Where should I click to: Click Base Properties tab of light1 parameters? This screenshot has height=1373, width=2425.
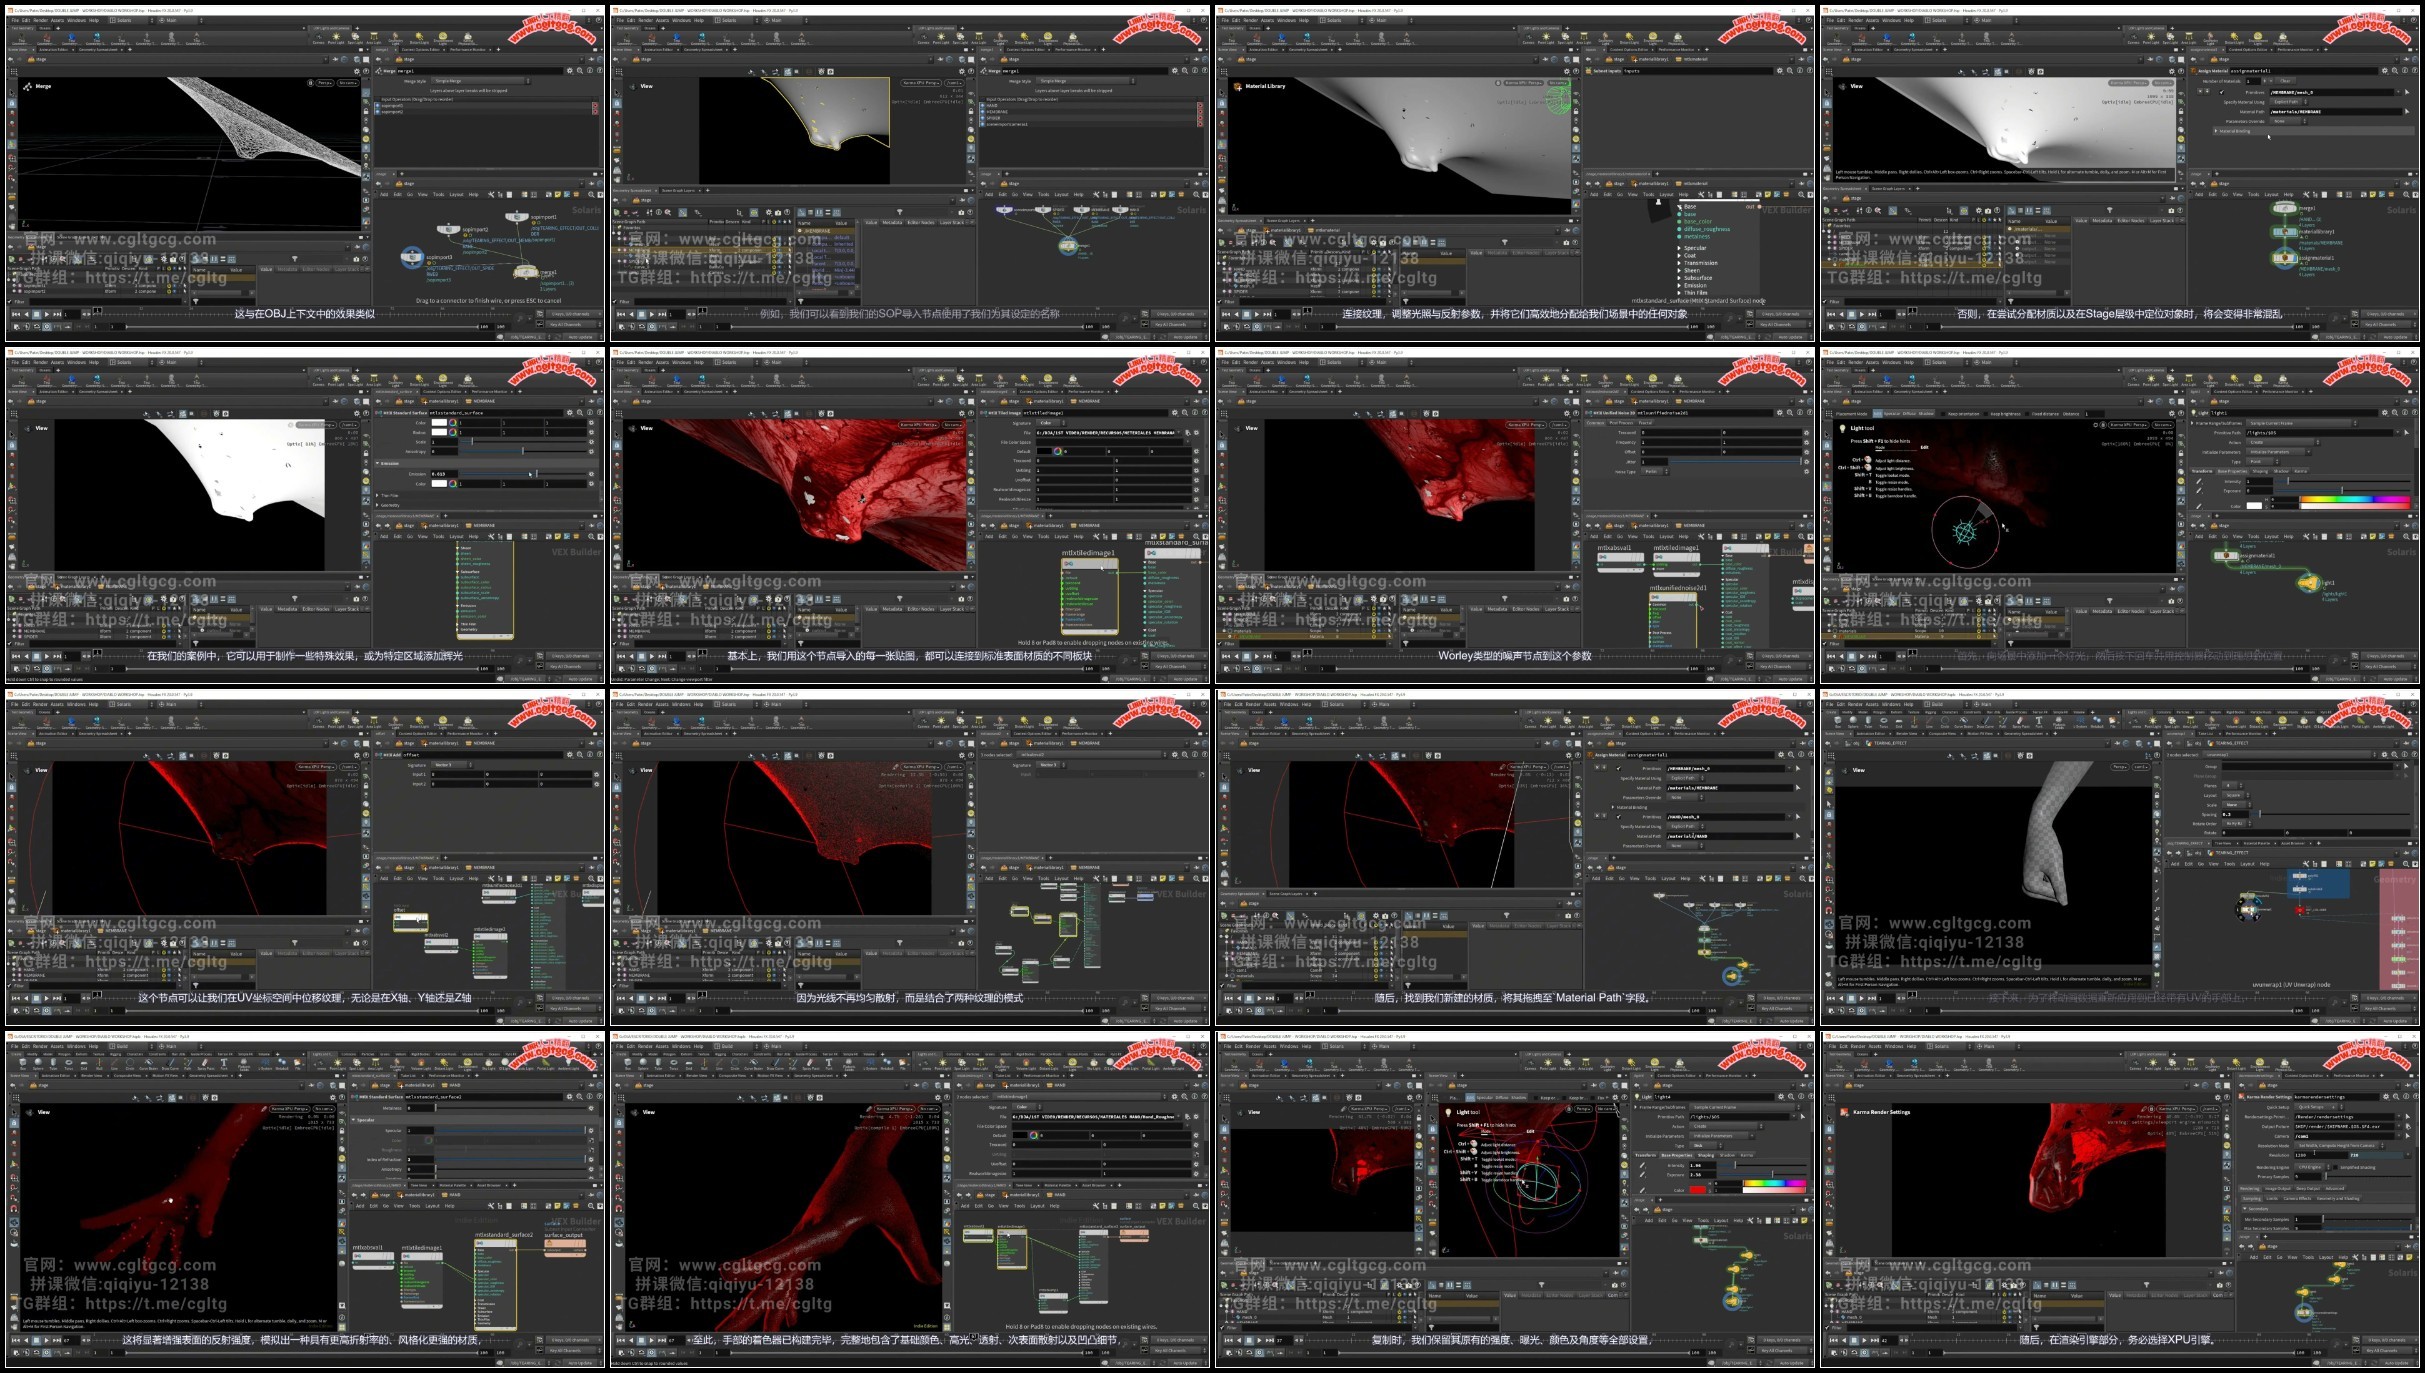point(2231,471)
